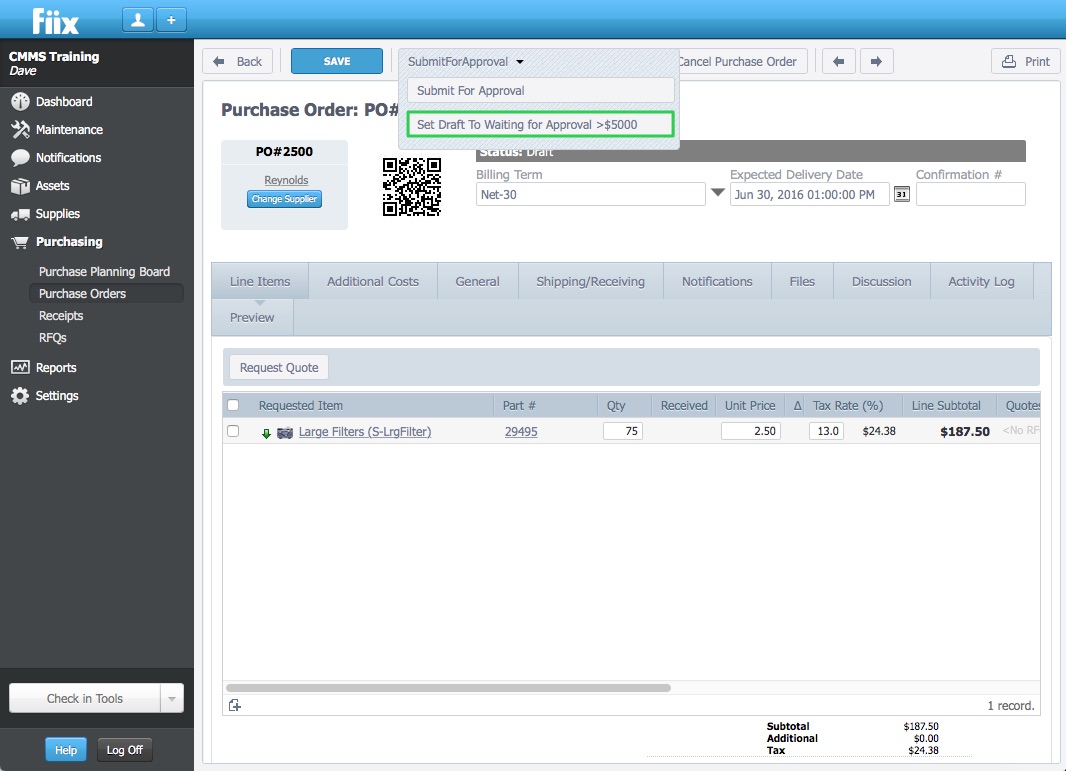Open the Maintenance section
This screenshot has width=1066, height=771.
pyautogui.click(x=69, y=130)
